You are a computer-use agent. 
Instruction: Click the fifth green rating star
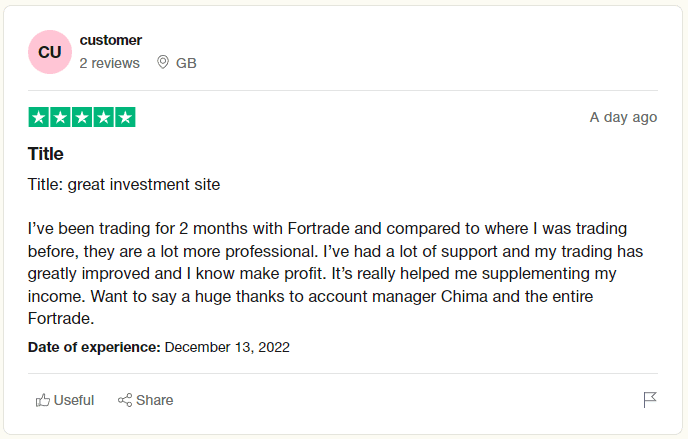125,117
